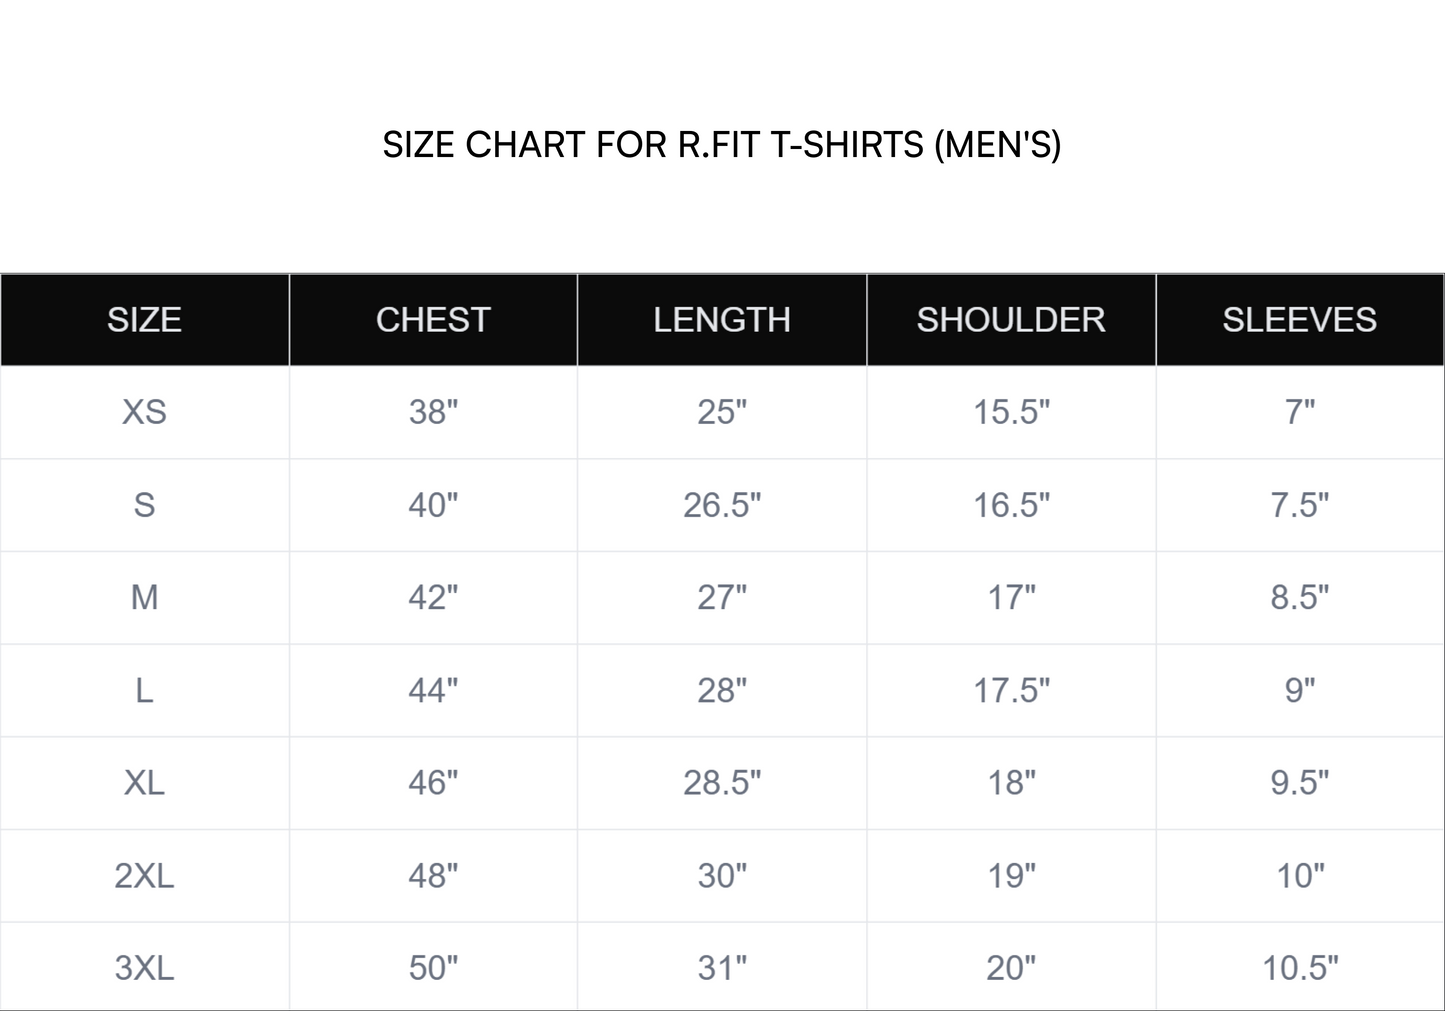This screenshot has height=1011, width=1445.
Task: Click the size chart title text
Action: point(721,145)
